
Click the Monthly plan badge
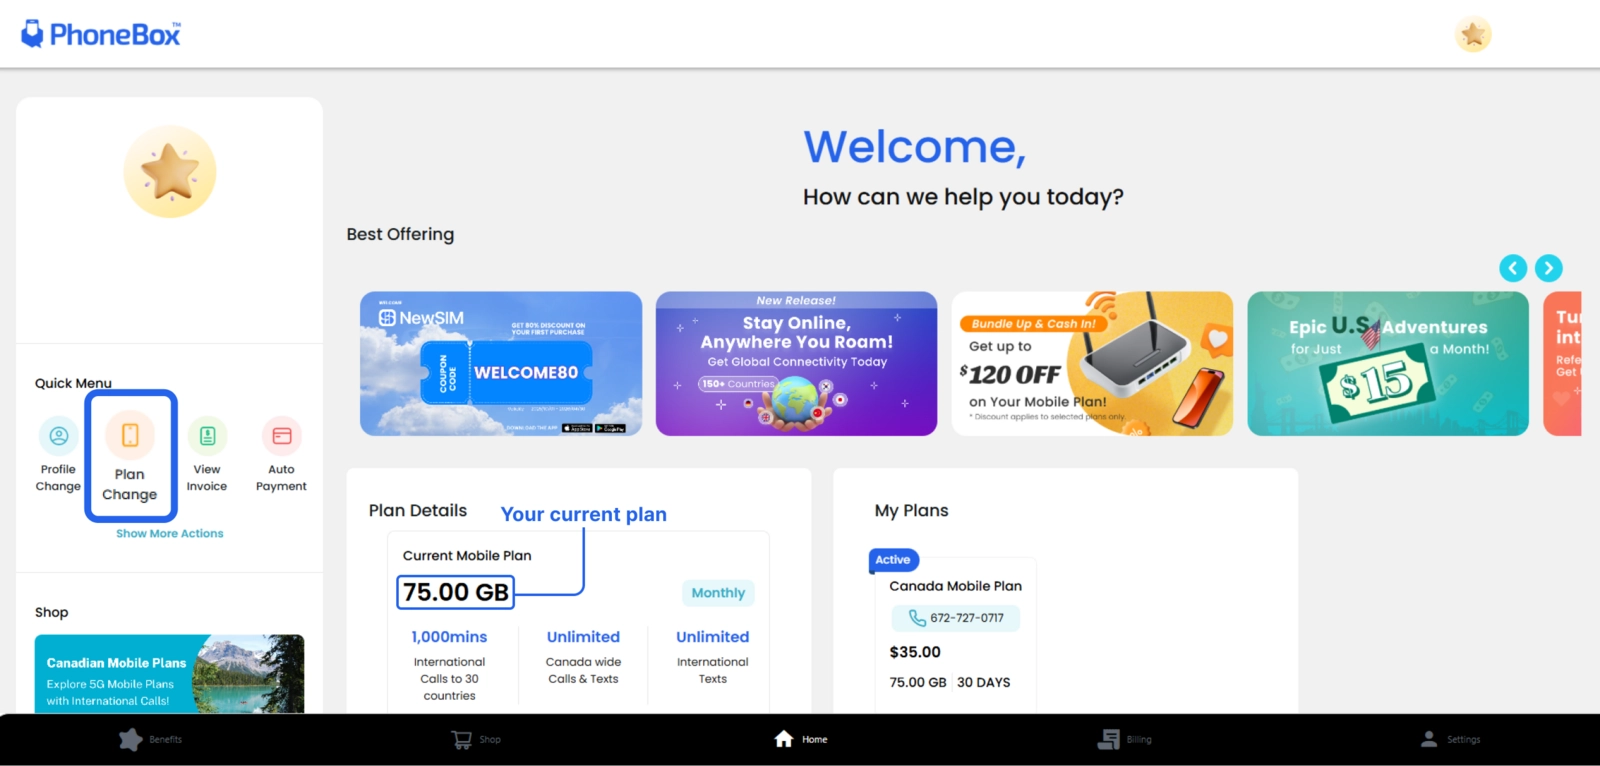(718, 593)
